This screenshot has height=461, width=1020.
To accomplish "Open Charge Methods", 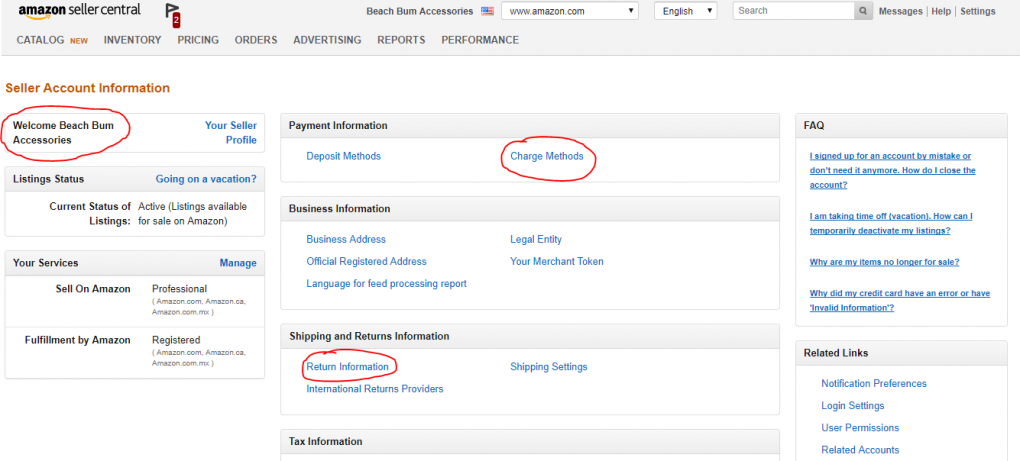I will pos(547,156).
